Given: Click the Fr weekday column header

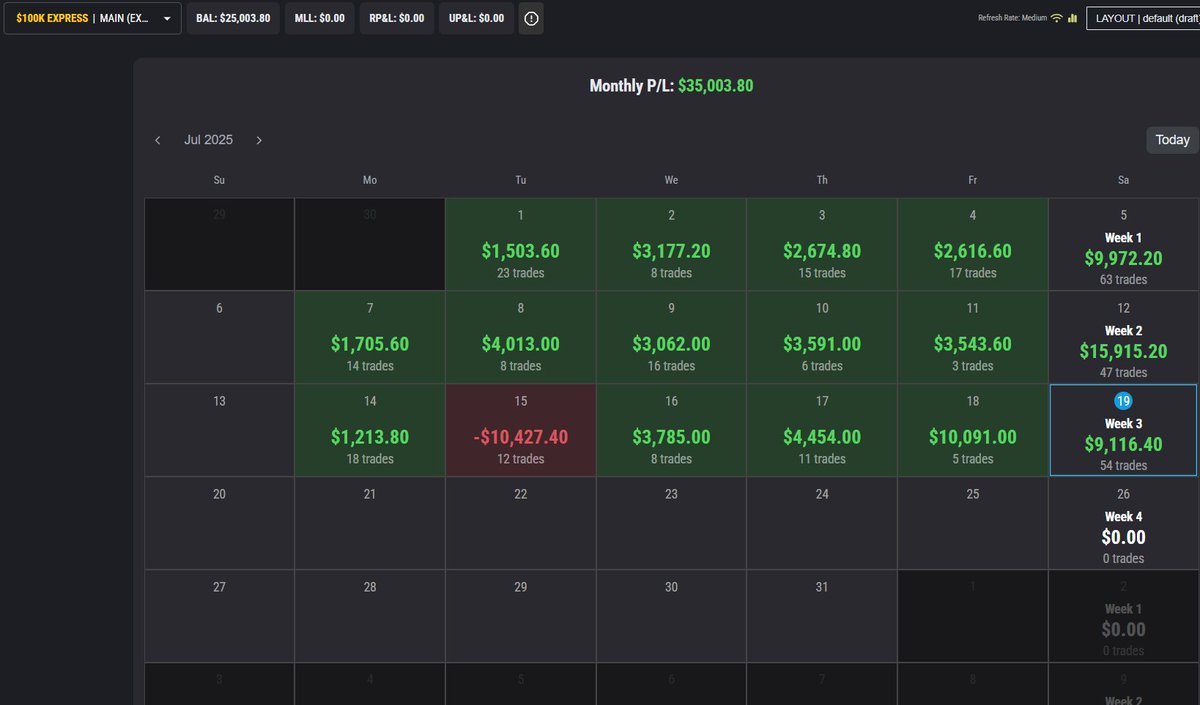Looking at the screenshot, I should (x=973, y=180).
